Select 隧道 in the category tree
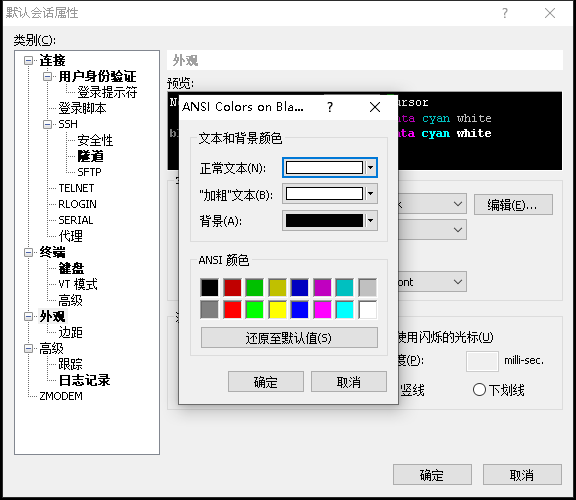This screenshot has height=500, width=576. coord(90,157)
